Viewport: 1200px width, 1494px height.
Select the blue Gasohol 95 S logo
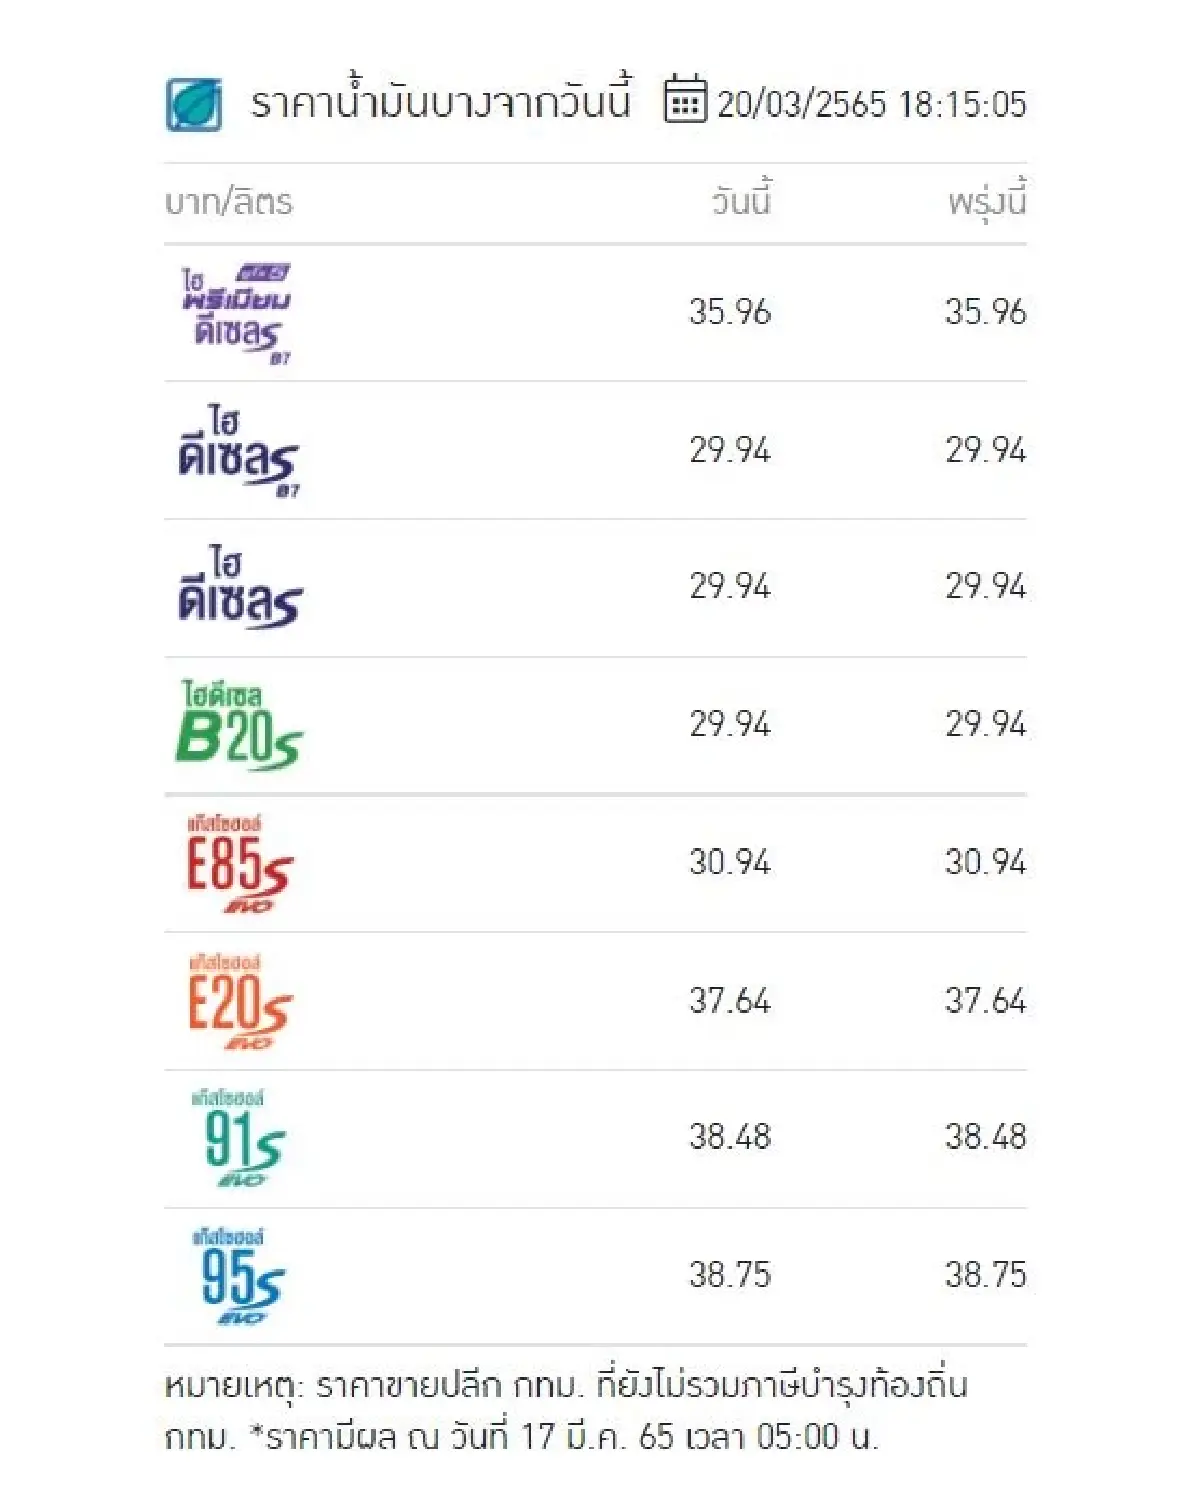click(x=240, y=1278)
